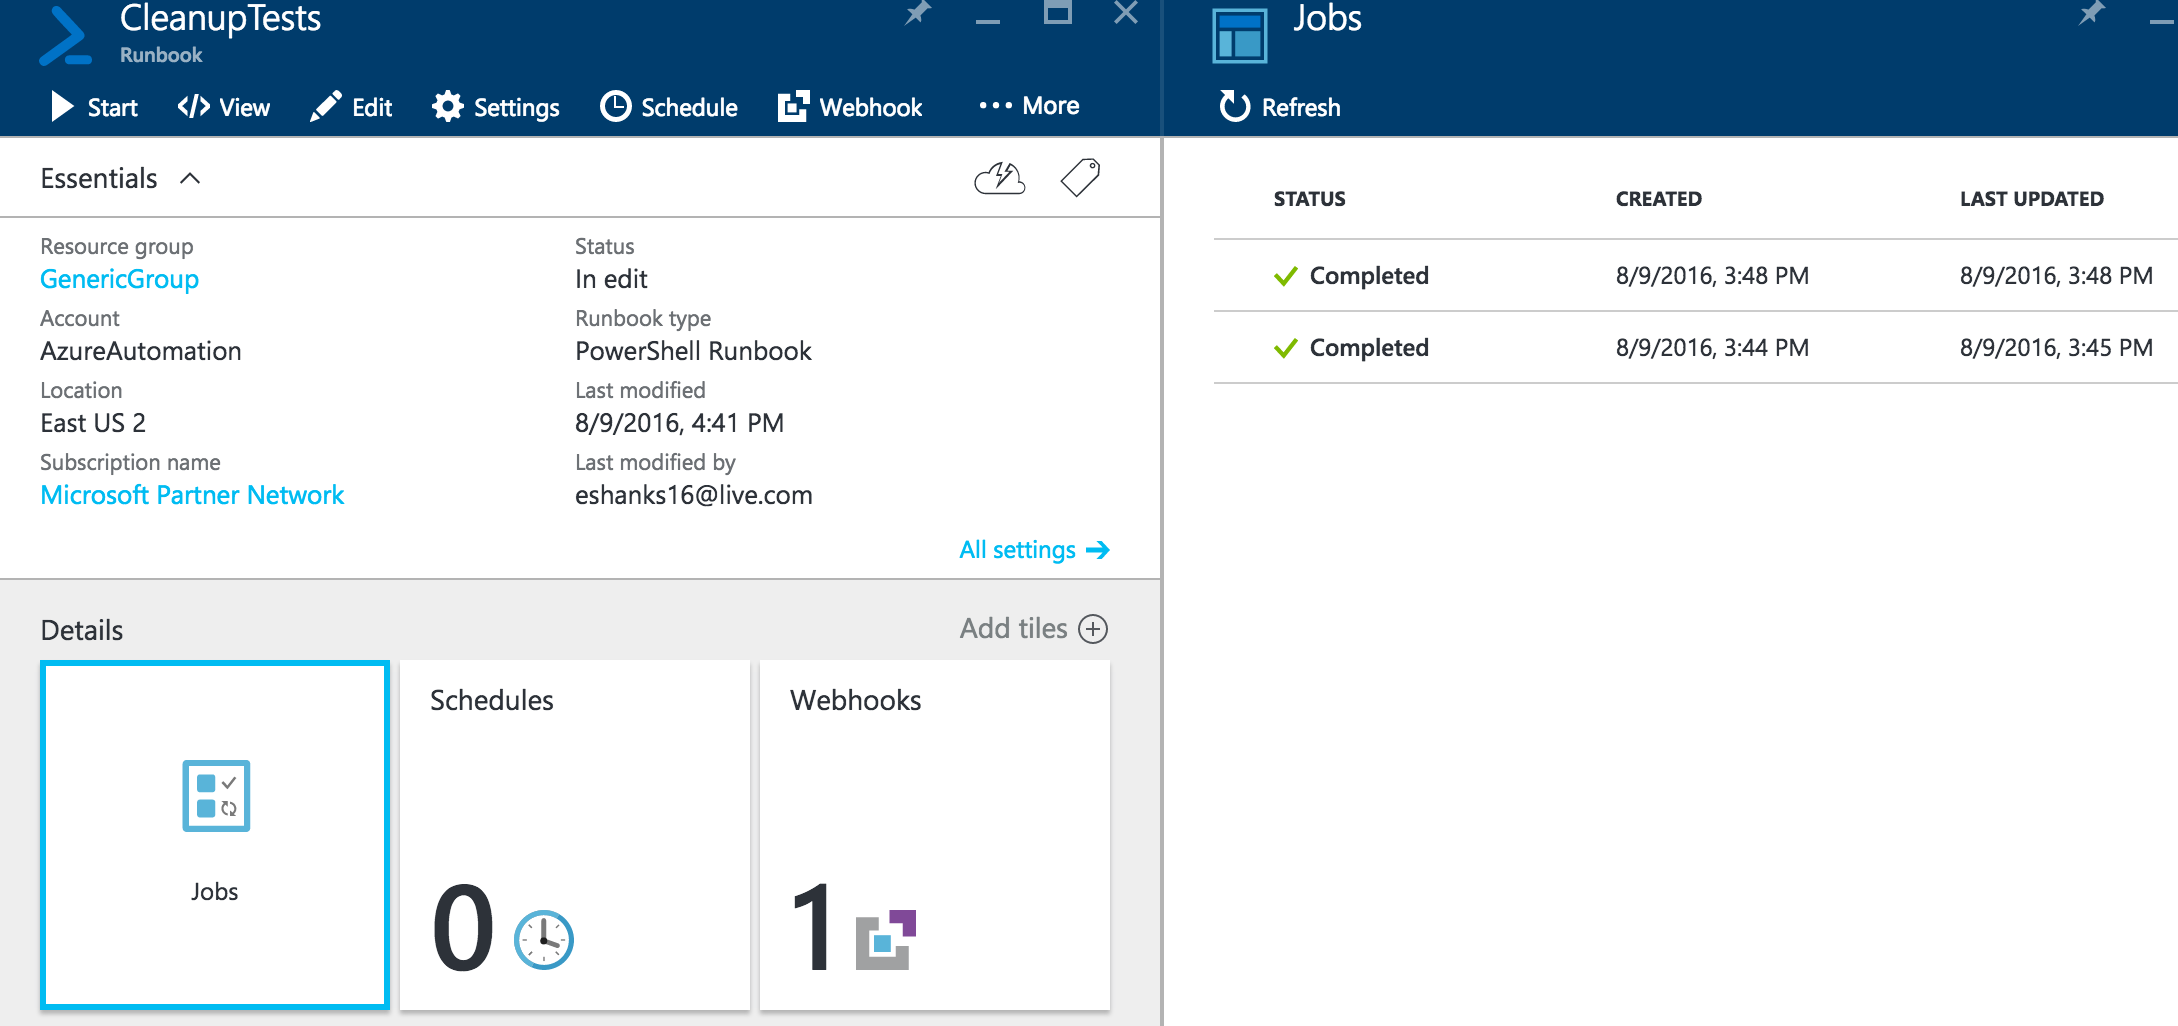Open the GenericGroup resource group link
This screenshot has width=2178, height=1026.
pyautogui.click(x=119, y=279)
